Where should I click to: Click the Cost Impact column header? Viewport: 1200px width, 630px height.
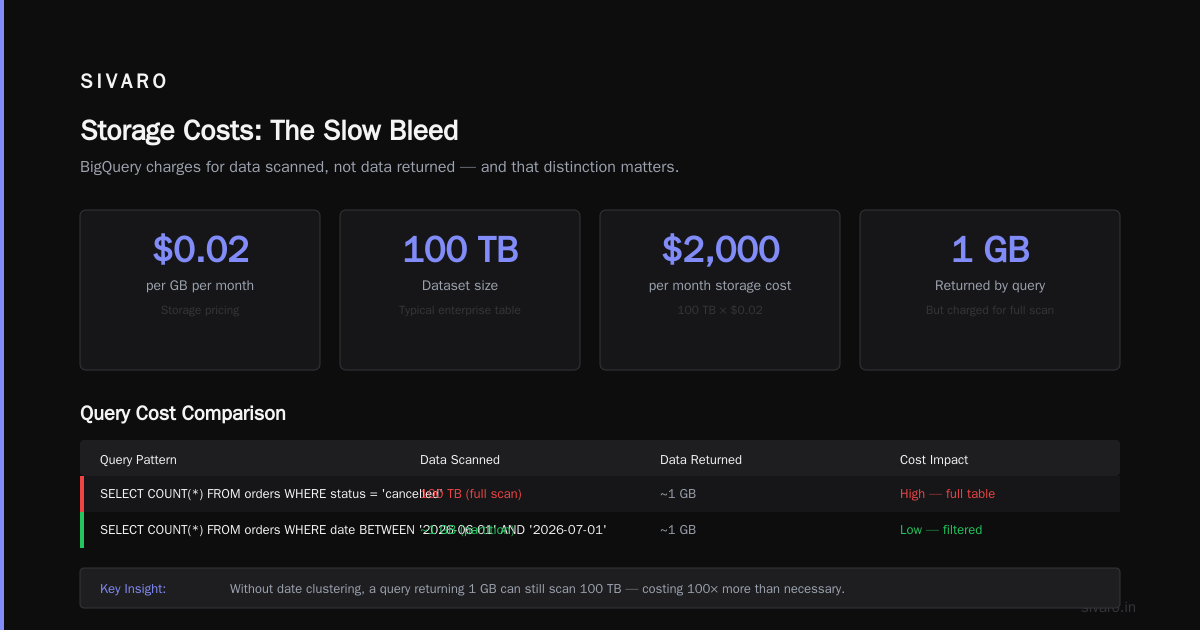[934, 460]
